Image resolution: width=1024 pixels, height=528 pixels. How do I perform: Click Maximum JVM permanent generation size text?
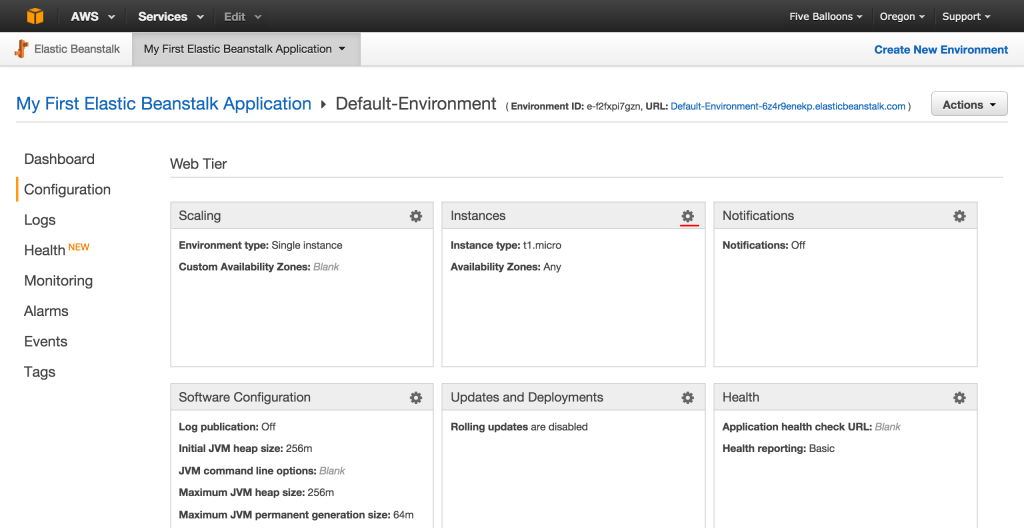click(296, 514)
